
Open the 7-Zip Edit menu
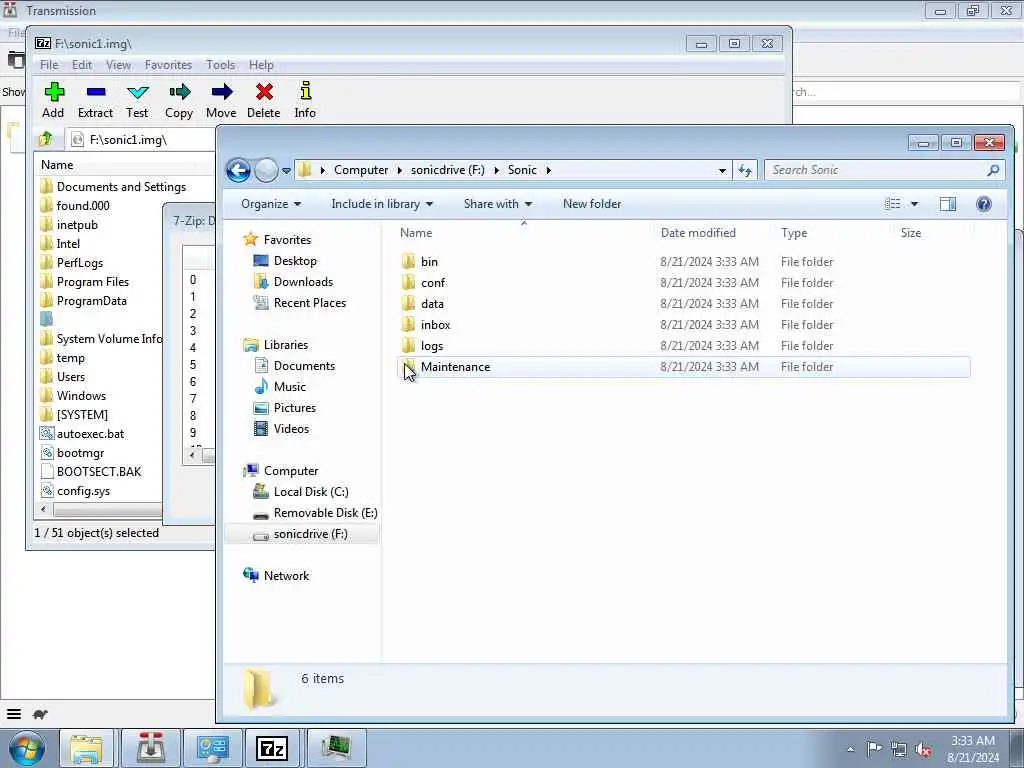pos(82,65)
